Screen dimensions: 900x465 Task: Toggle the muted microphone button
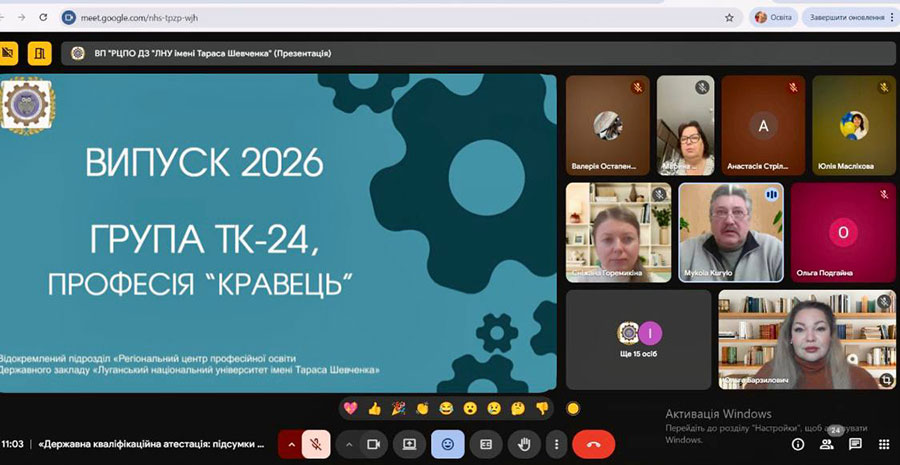tap(316, 444)
